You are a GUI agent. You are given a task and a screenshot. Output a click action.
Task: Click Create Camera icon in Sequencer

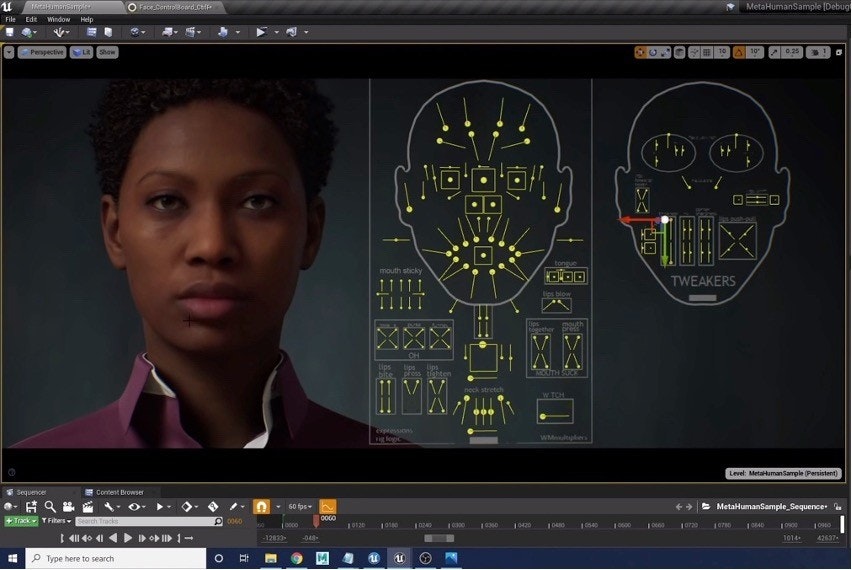click(68, 507)
